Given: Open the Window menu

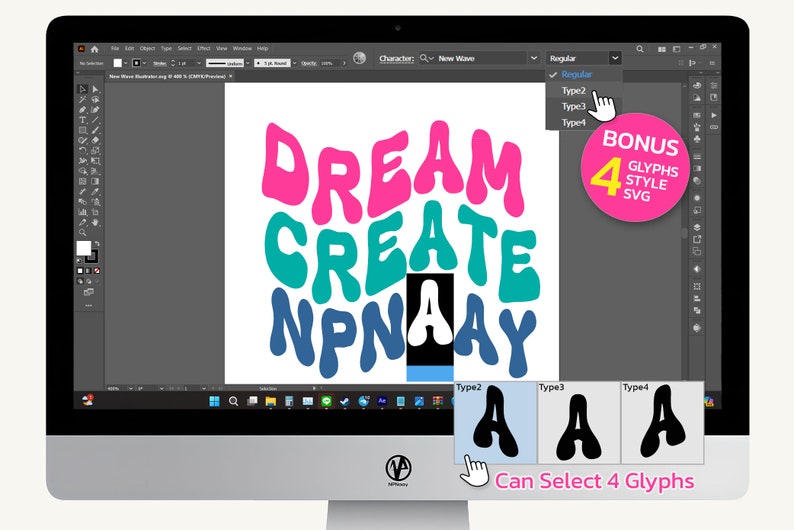Looking at the screenshot, I should click(x=242, y=49).
